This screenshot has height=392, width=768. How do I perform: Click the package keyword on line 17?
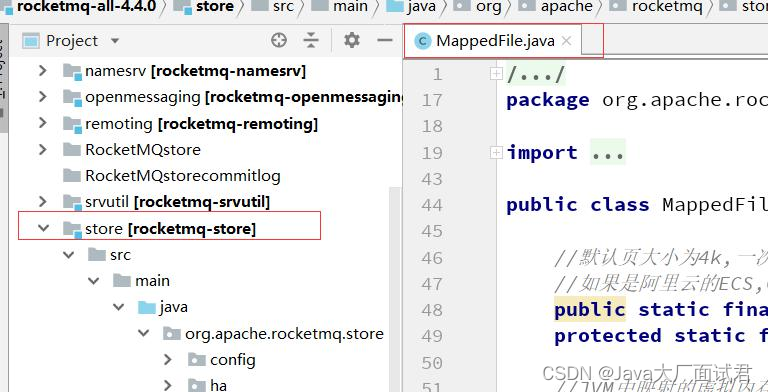click(548, 100)
